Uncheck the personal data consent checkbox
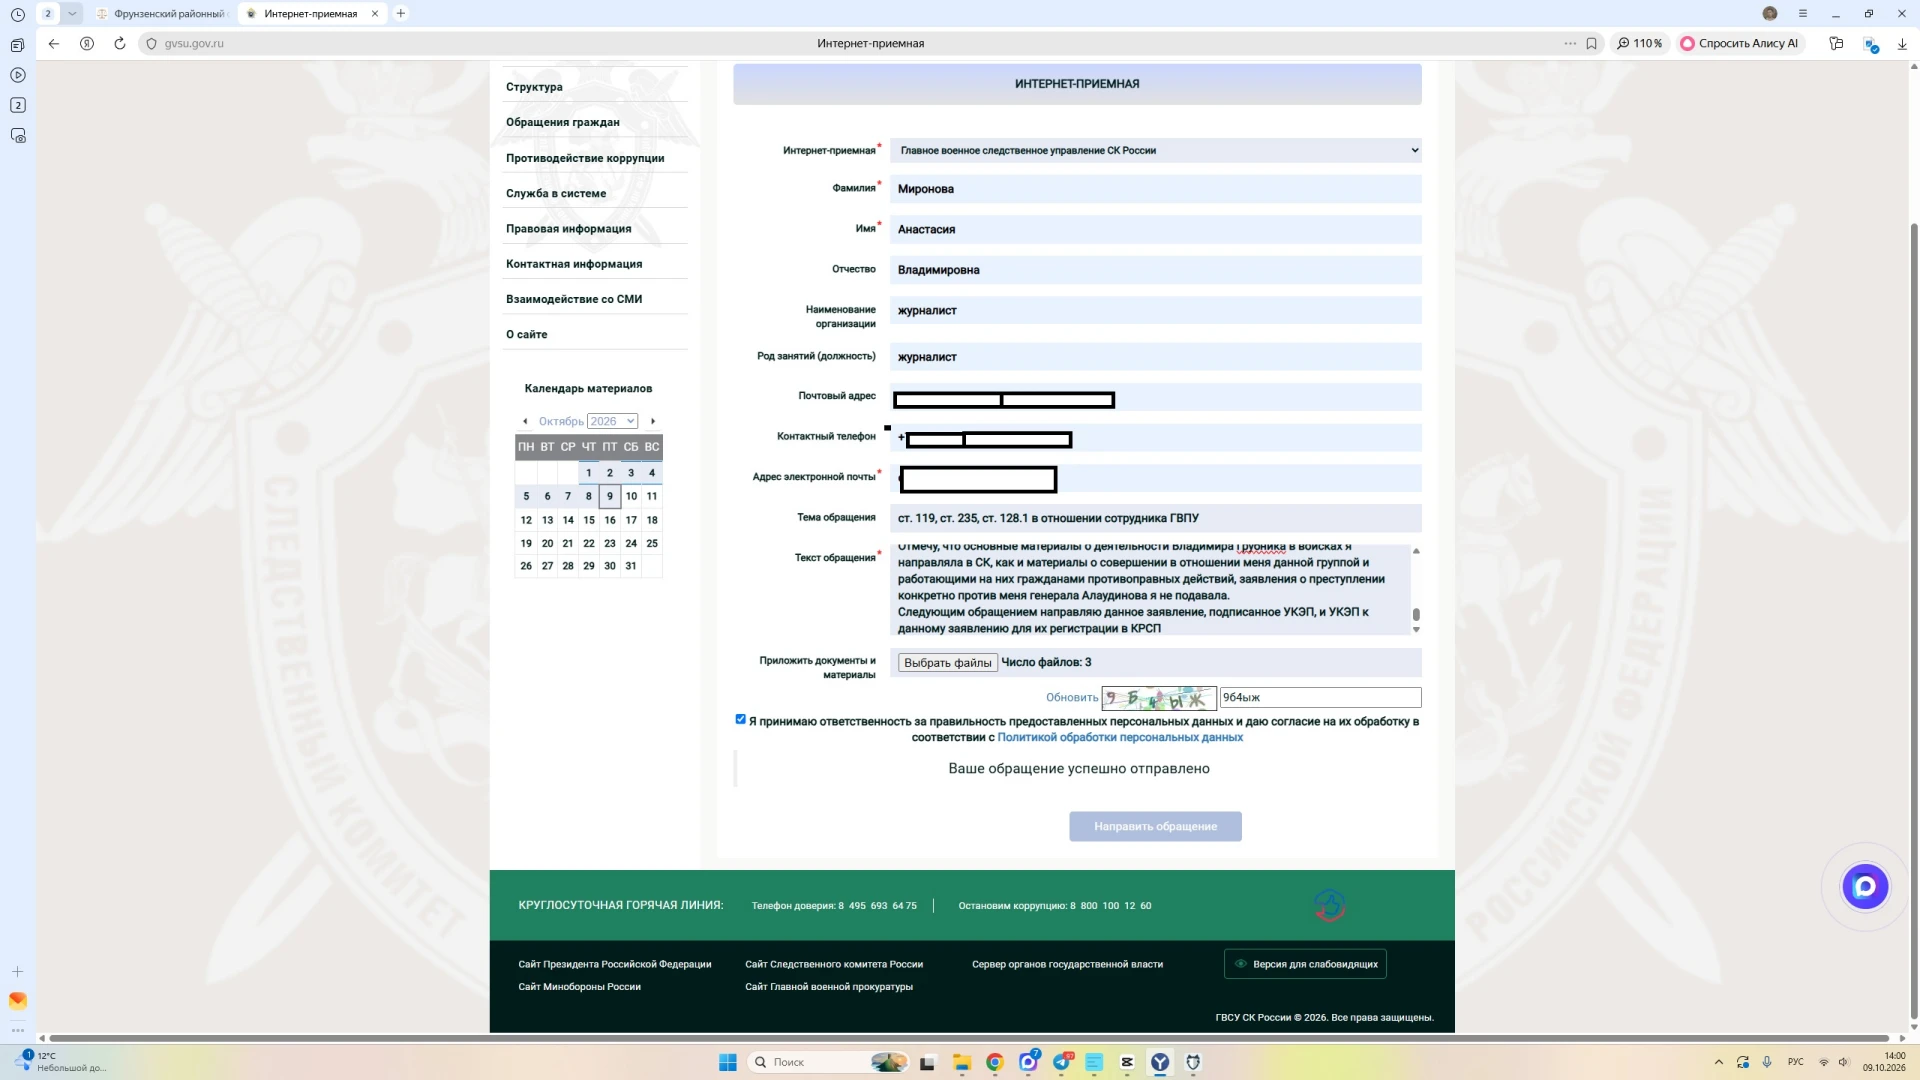This screenshot has width=1920, height=1080. pos(741,719)
